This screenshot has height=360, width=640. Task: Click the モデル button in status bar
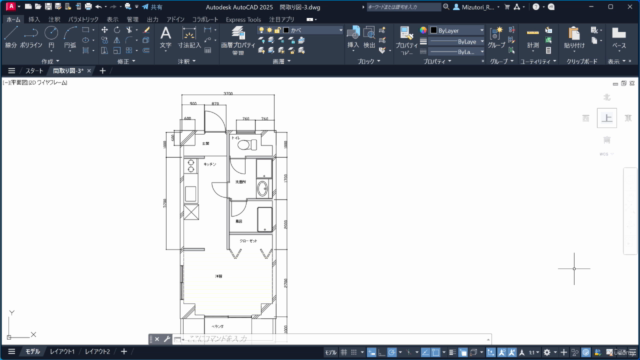pos(331,352)
